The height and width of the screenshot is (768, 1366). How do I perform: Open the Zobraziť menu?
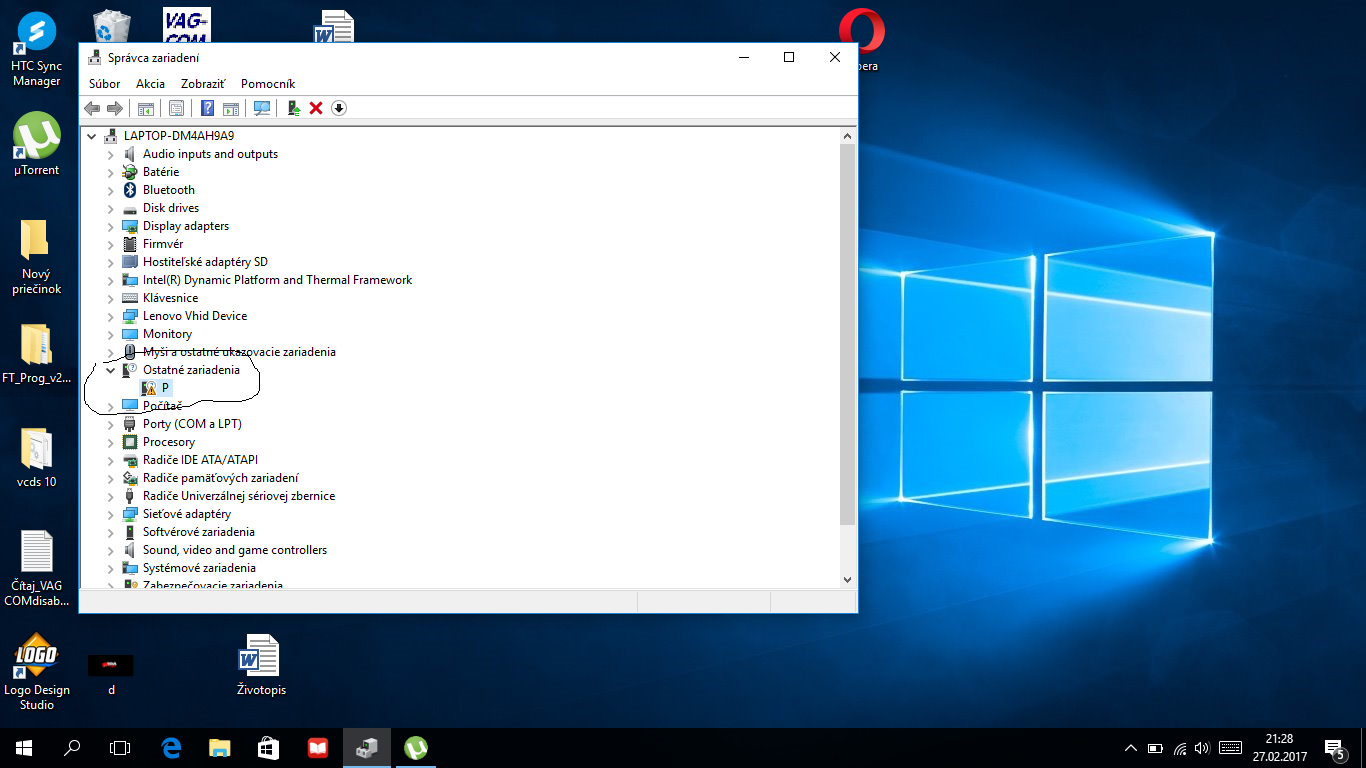pyautogui.click(x=203, y=84)
